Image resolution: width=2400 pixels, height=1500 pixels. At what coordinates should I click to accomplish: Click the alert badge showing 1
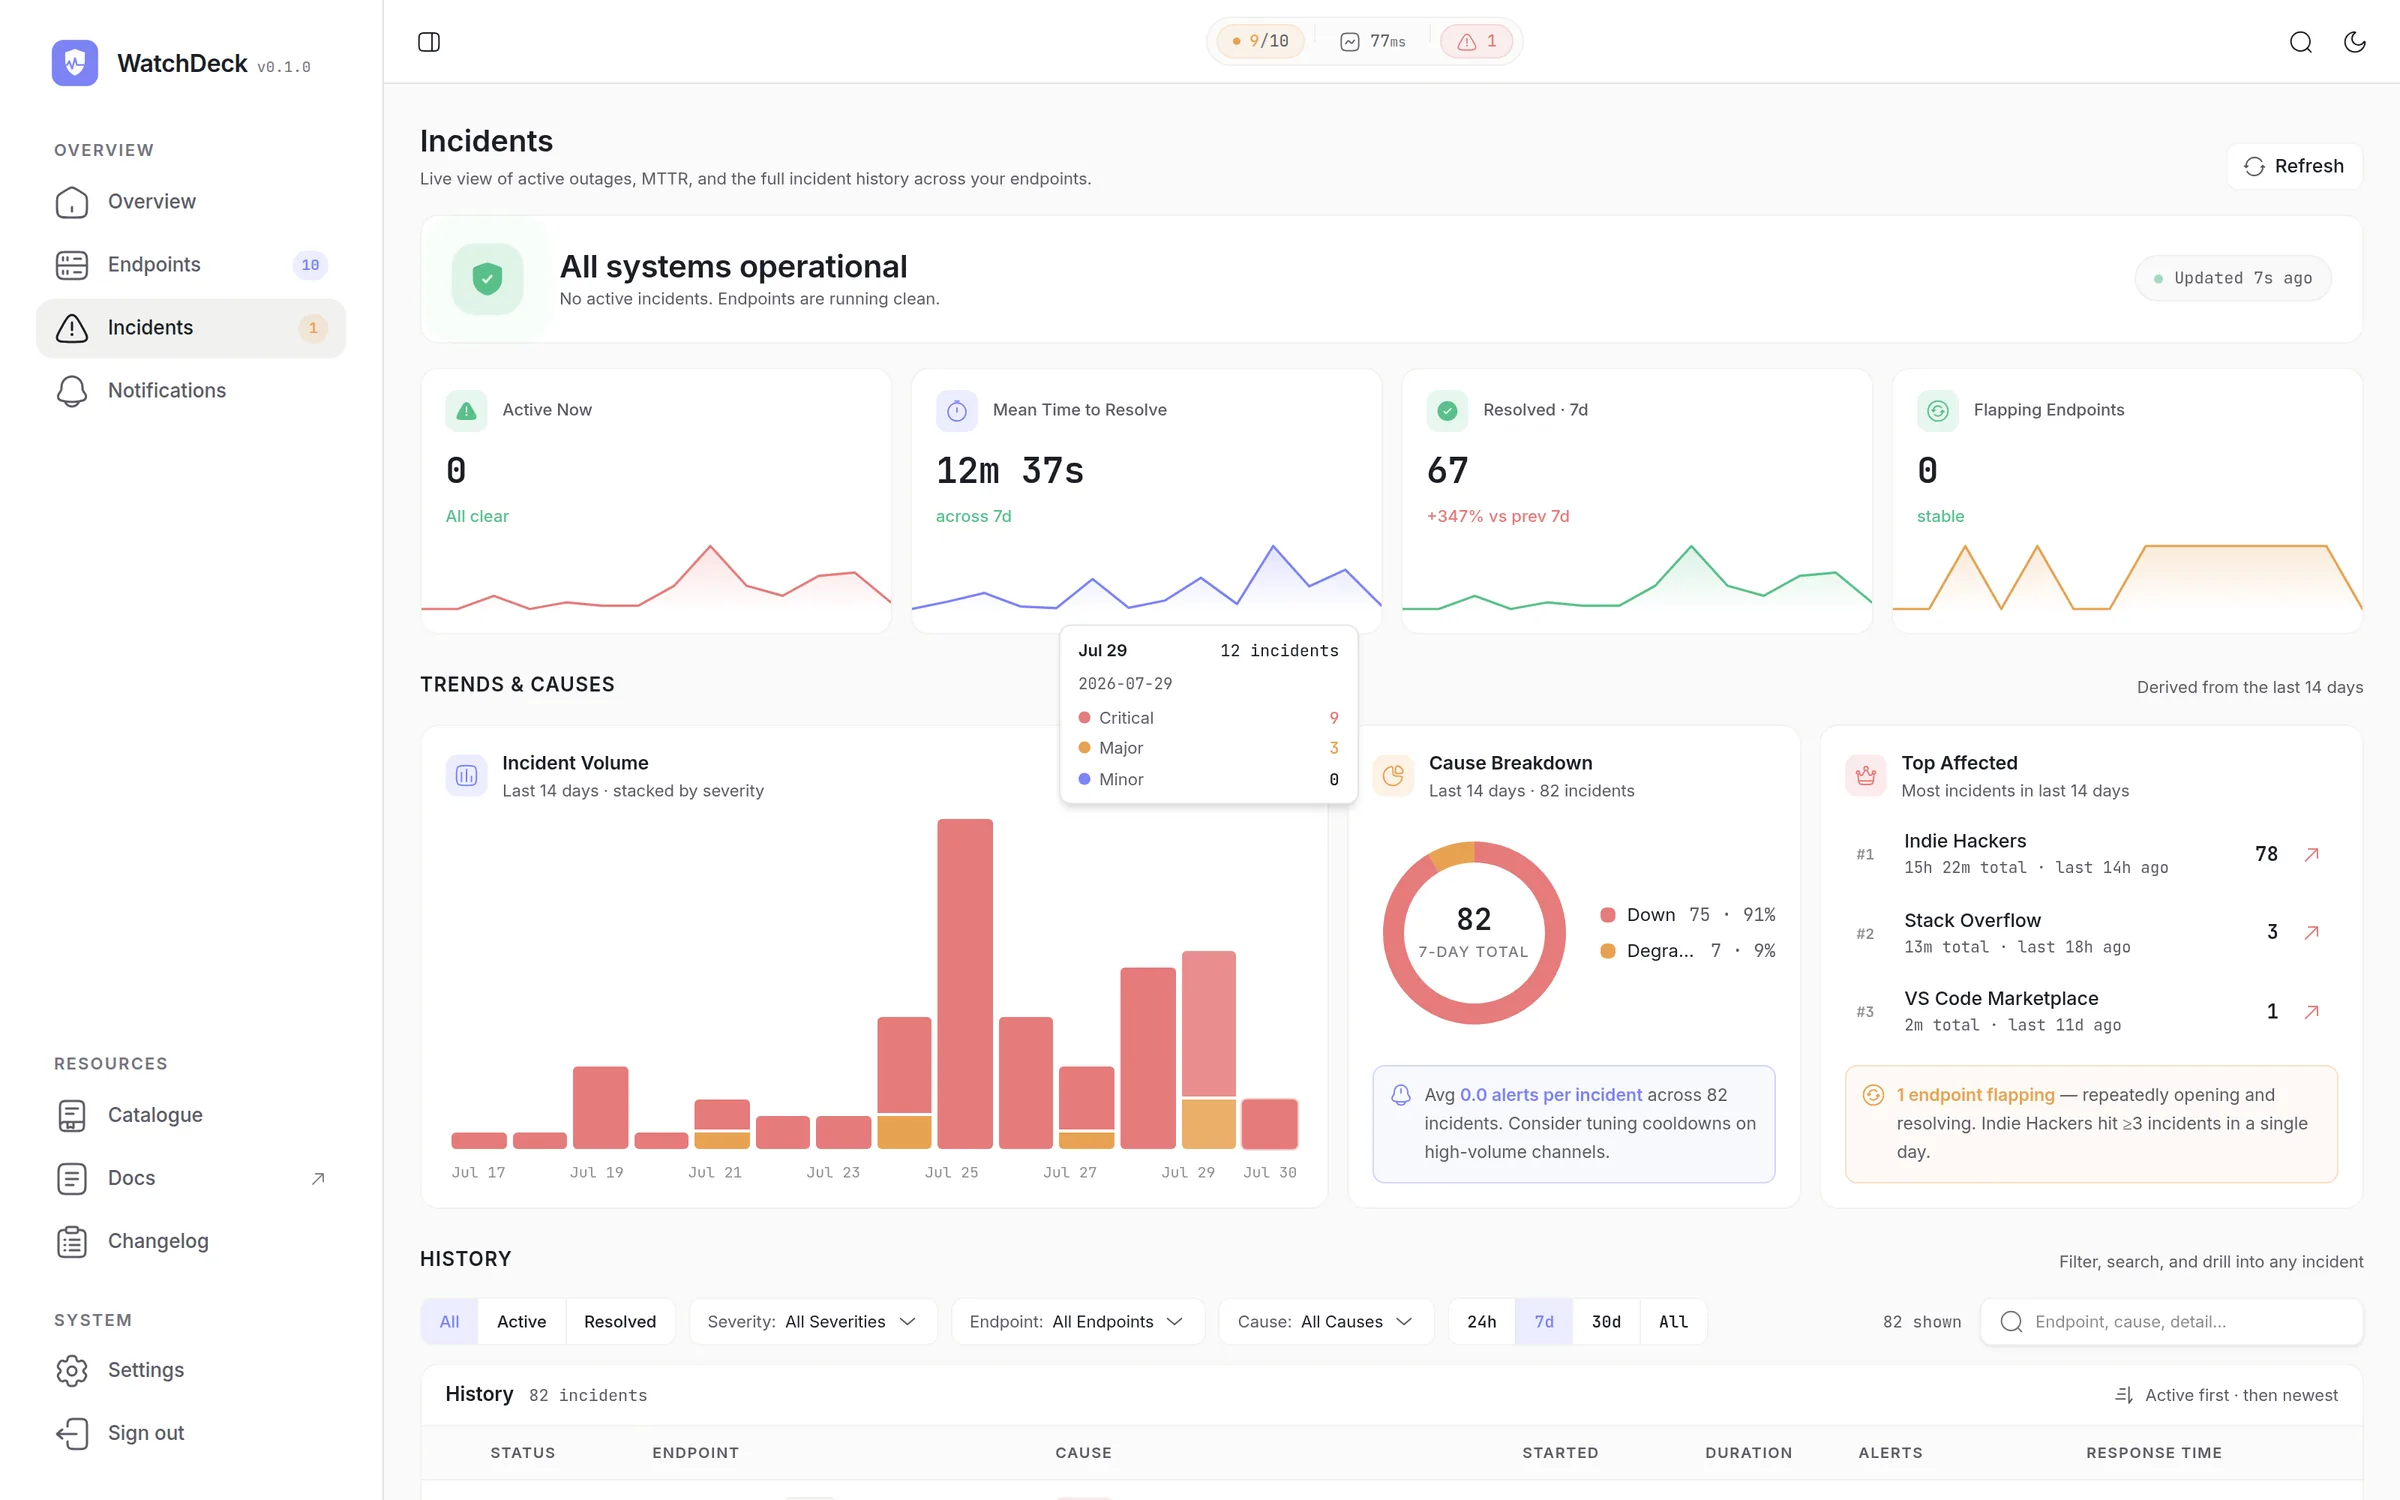1477,41
